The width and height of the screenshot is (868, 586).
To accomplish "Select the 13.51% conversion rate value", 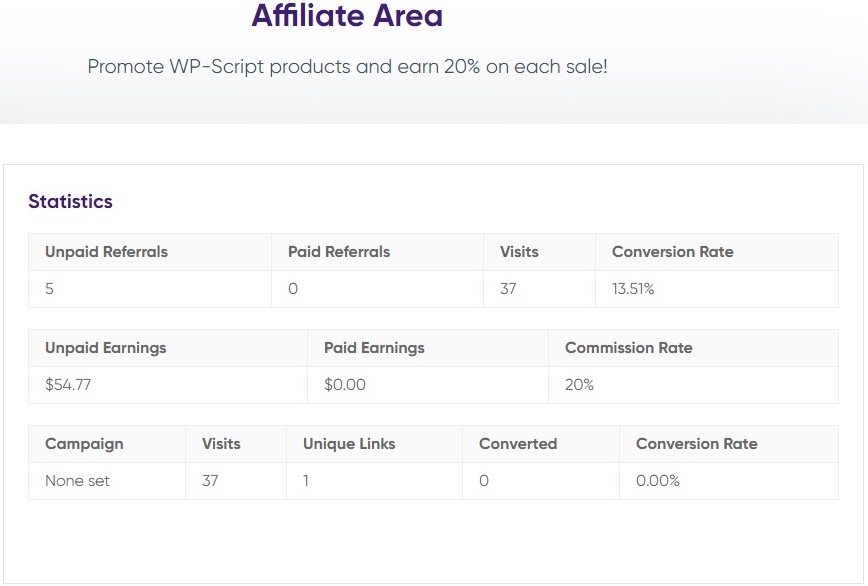I will (x=633, y=289).
